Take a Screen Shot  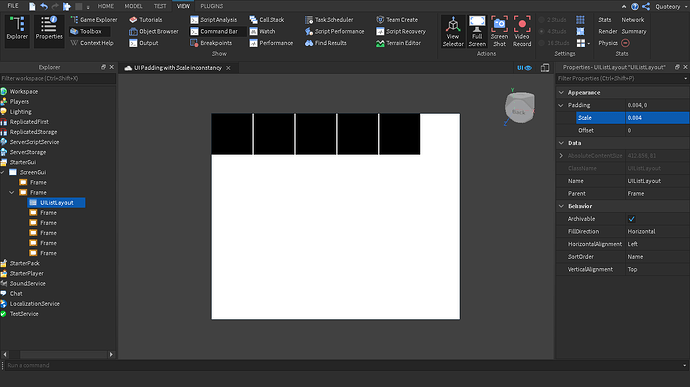click(x=499, y=31)
